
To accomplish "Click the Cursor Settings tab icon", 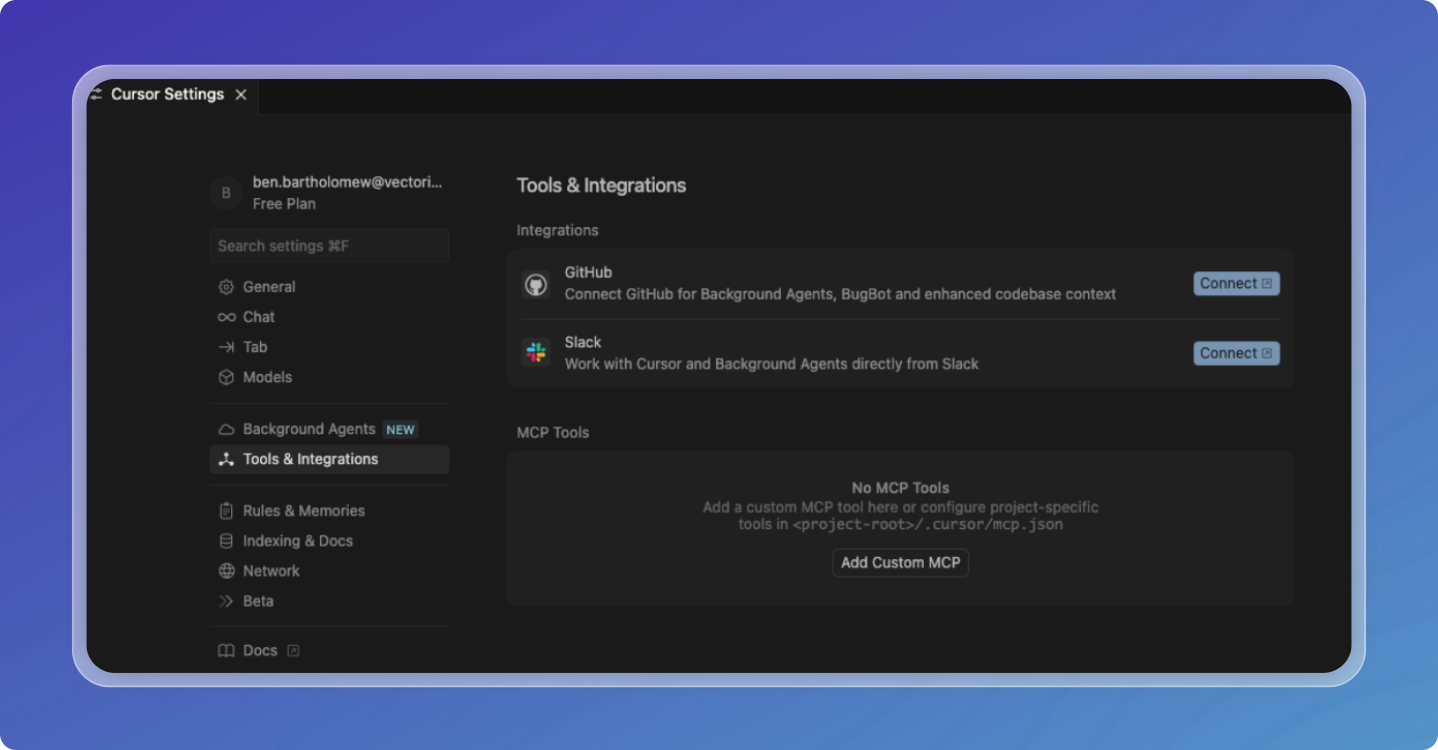I will tap(97, 94).
